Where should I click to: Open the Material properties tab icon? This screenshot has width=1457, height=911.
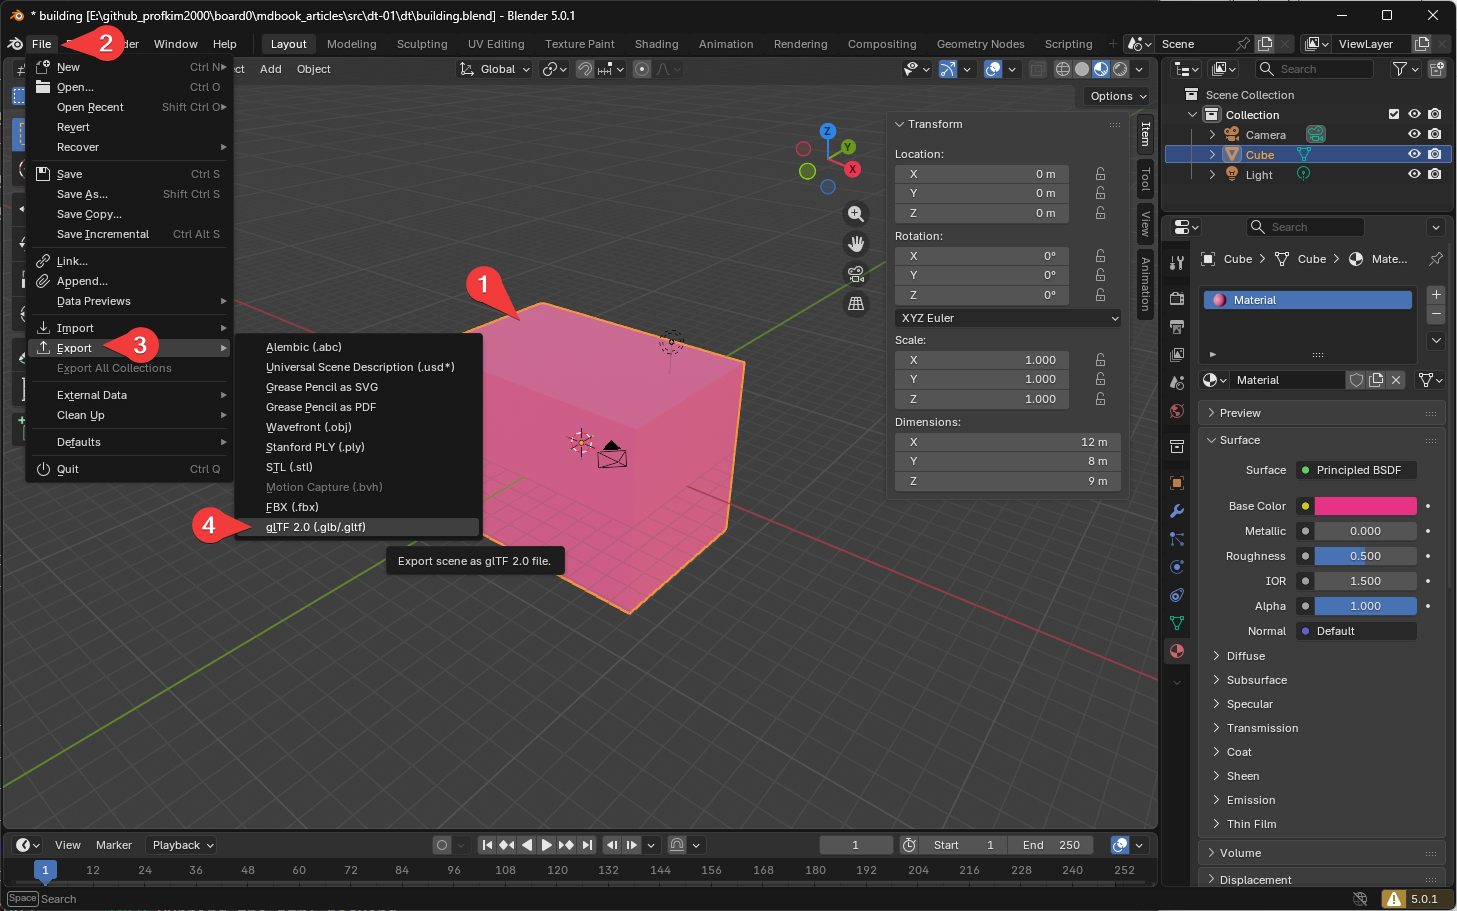[1177, 651]
